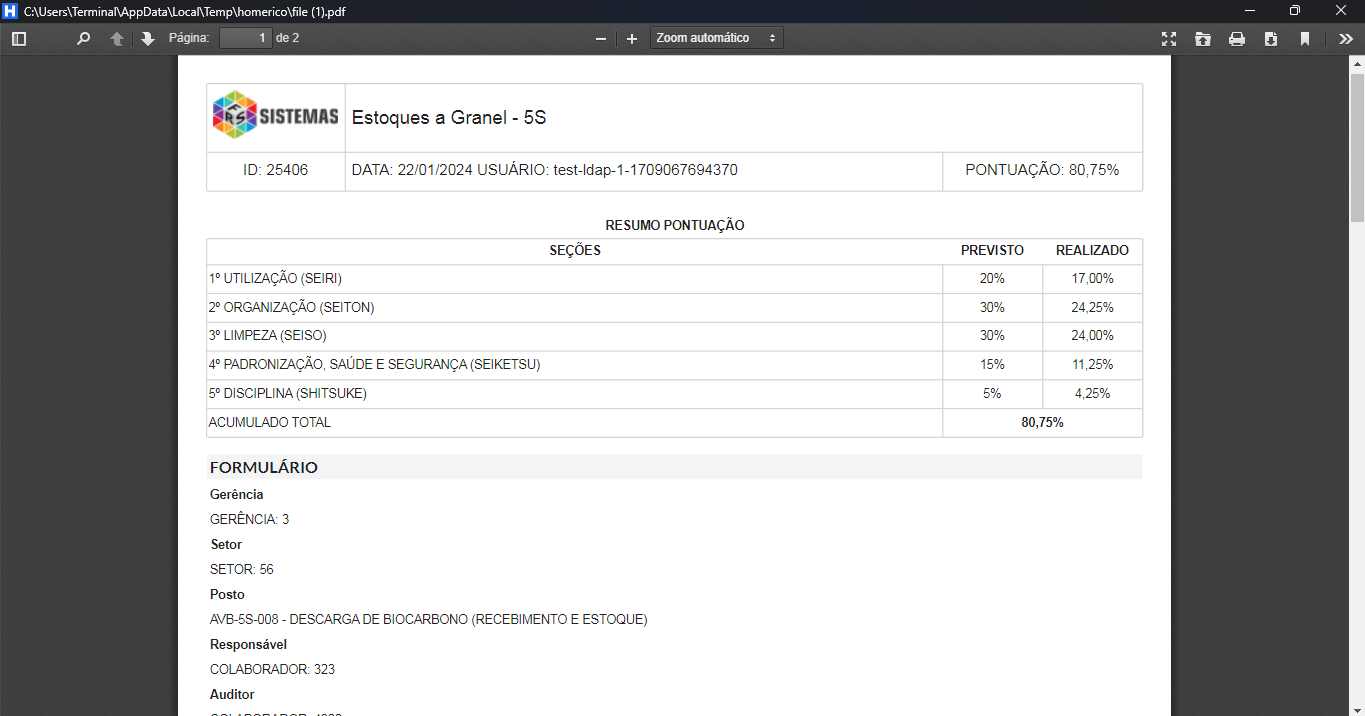Restore down the viewer window
Screen dimensions: 1365x716
pos(1295,11)
